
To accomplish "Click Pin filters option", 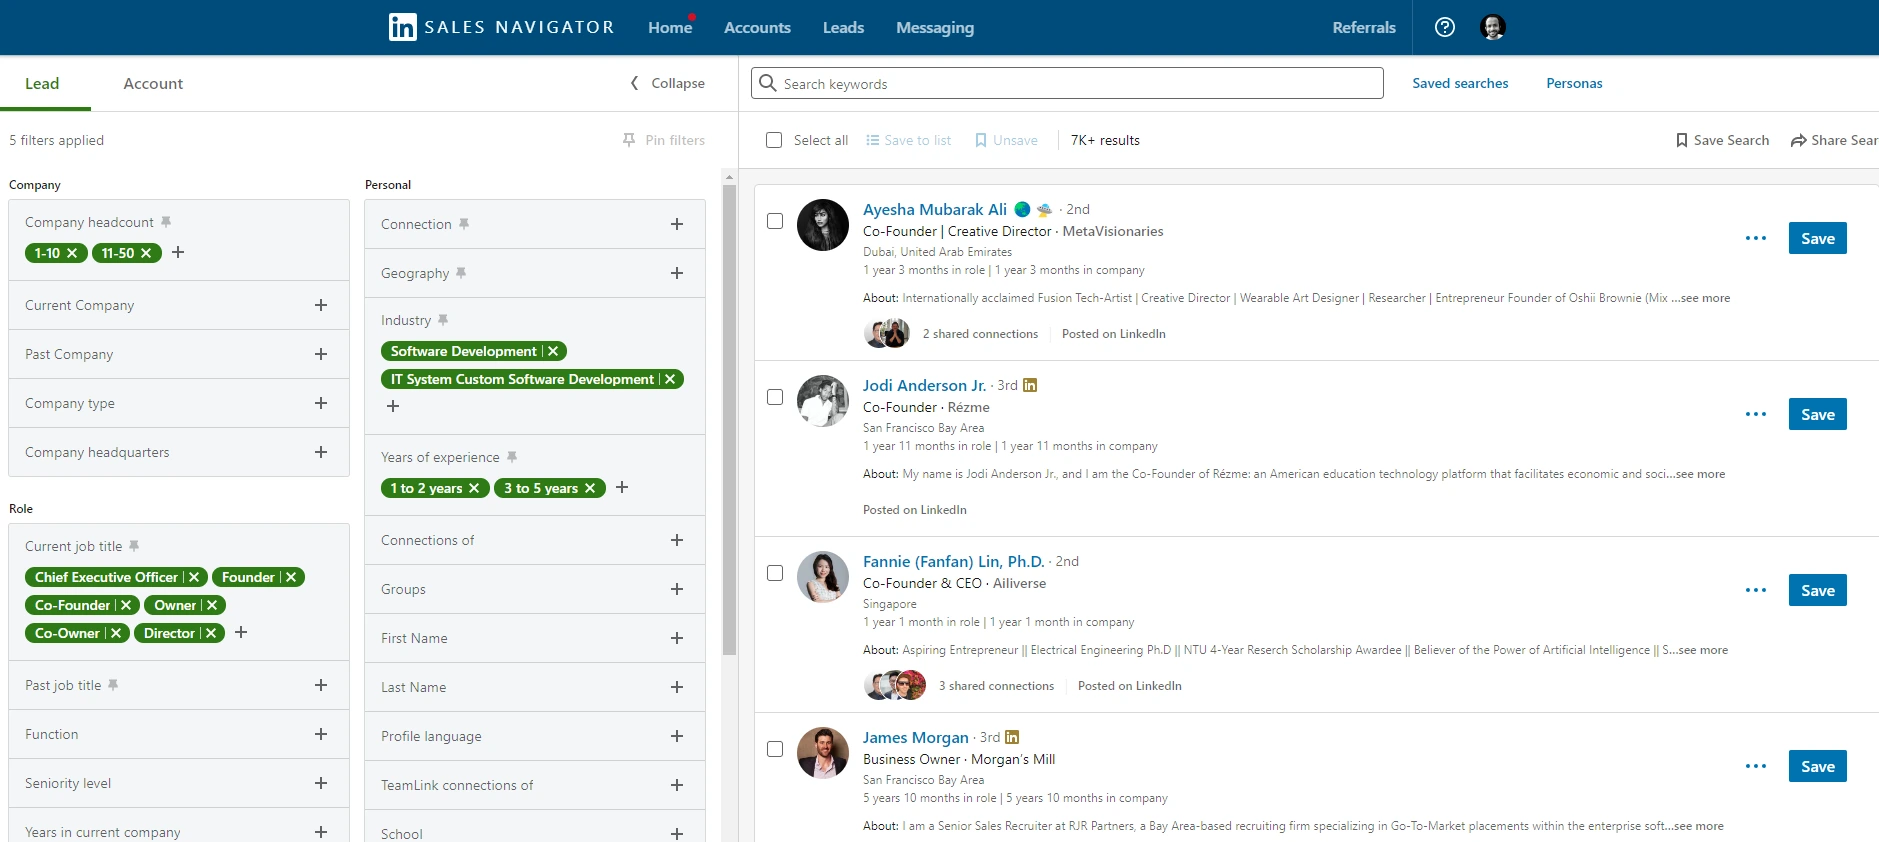I will [x=664, y=140].
